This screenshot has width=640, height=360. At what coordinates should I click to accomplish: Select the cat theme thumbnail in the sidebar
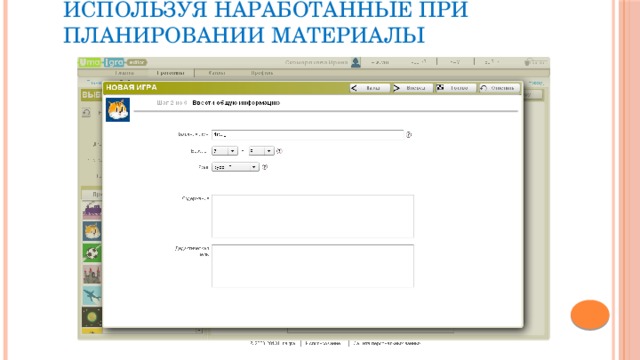[92, 231]
